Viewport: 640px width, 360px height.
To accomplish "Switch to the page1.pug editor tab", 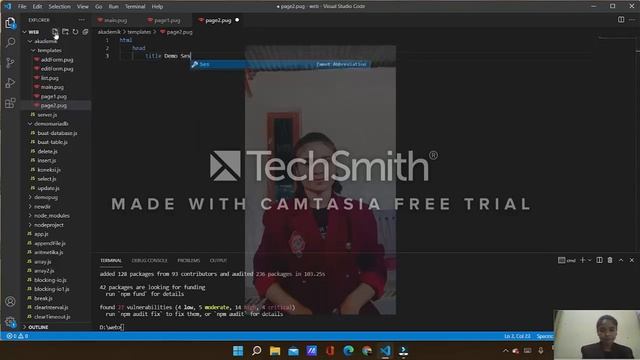I will tap(167, 20).
